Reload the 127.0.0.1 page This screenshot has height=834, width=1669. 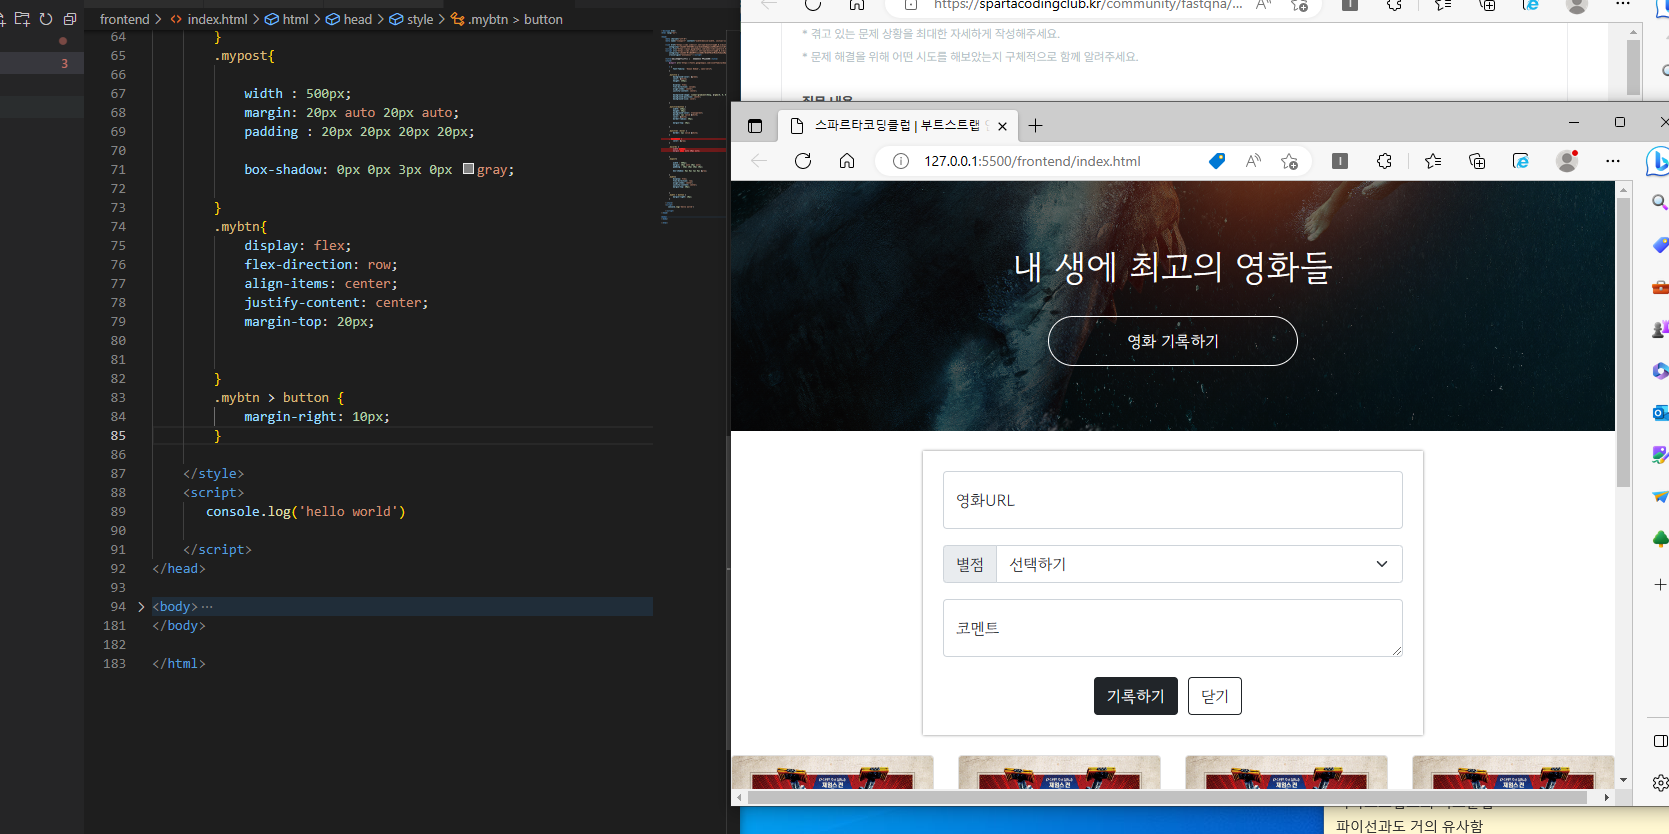[x=803, y=161]
